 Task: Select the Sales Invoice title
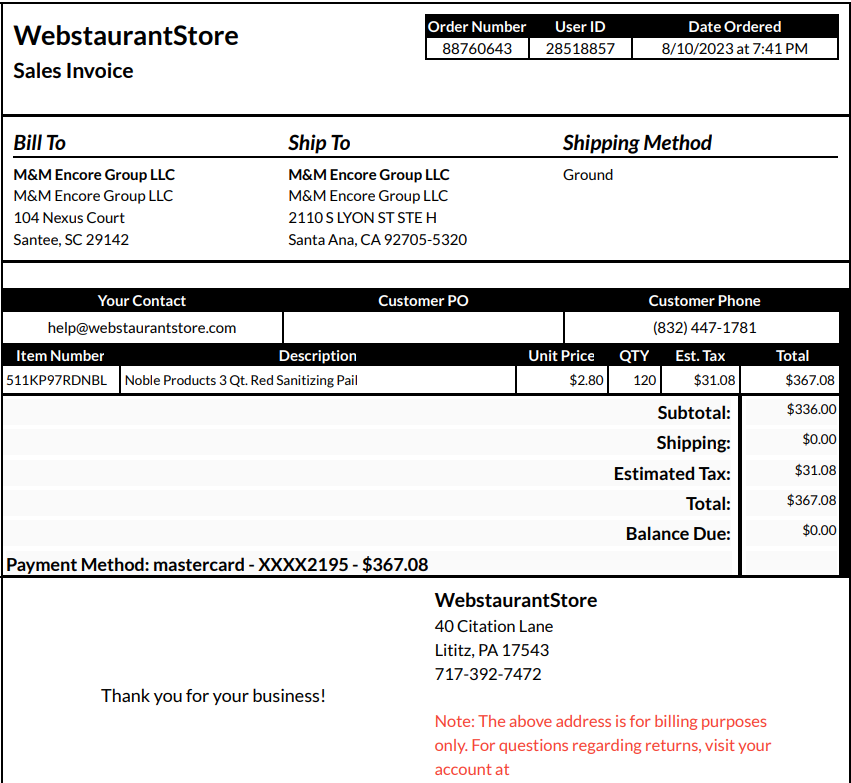73,71
